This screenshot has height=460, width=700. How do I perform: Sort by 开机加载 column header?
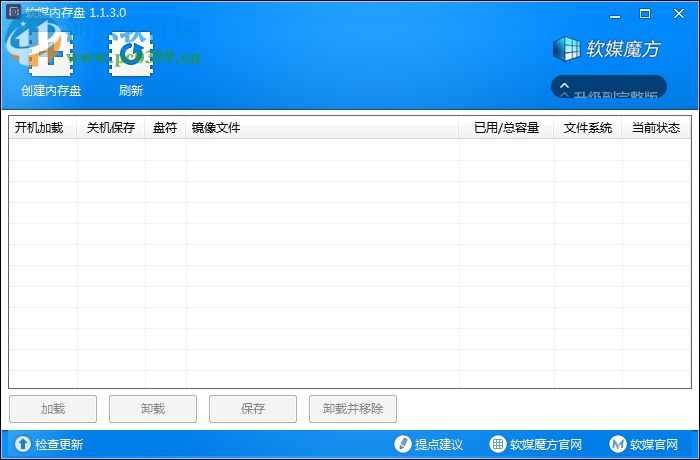point(42,128)
